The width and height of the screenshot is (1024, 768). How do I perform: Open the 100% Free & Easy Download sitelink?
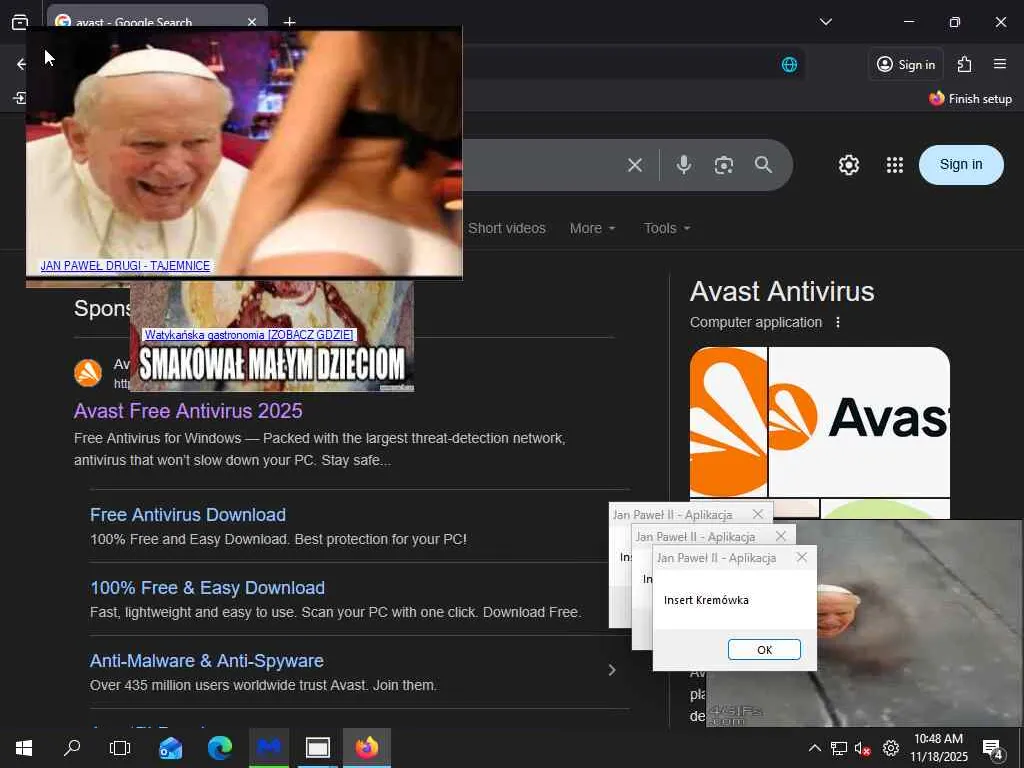pyautogui.click(x=208, y=588)
